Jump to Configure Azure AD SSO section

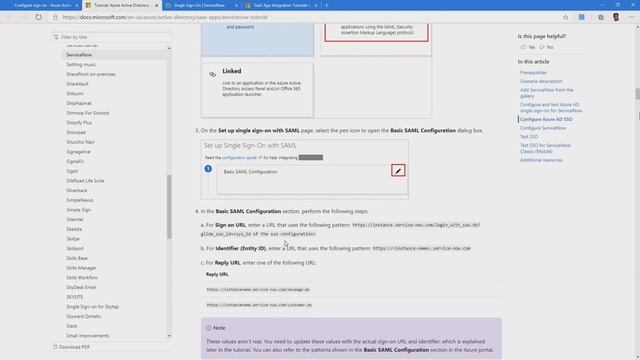click(x=546, y=119)
